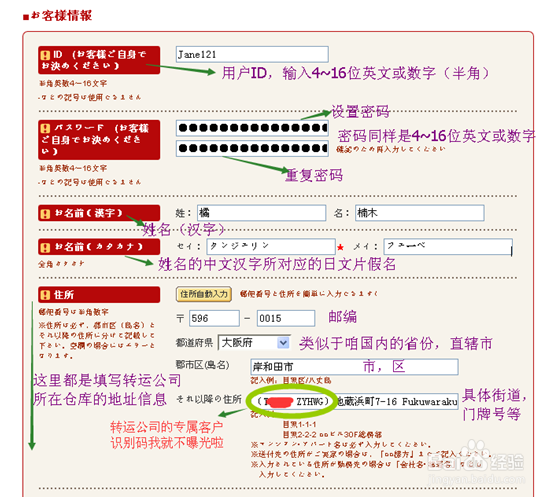Click the required icon beside お名前（漢字）
The height and width of the screenshot is (499, 558).
45,214
